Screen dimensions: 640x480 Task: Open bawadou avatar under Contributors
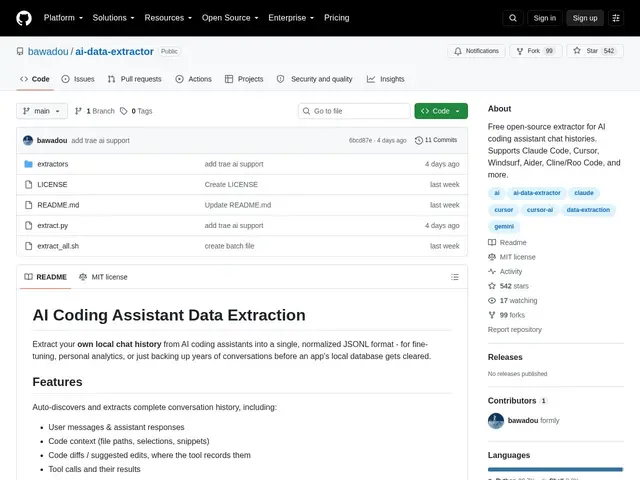[x=496, y=421]
